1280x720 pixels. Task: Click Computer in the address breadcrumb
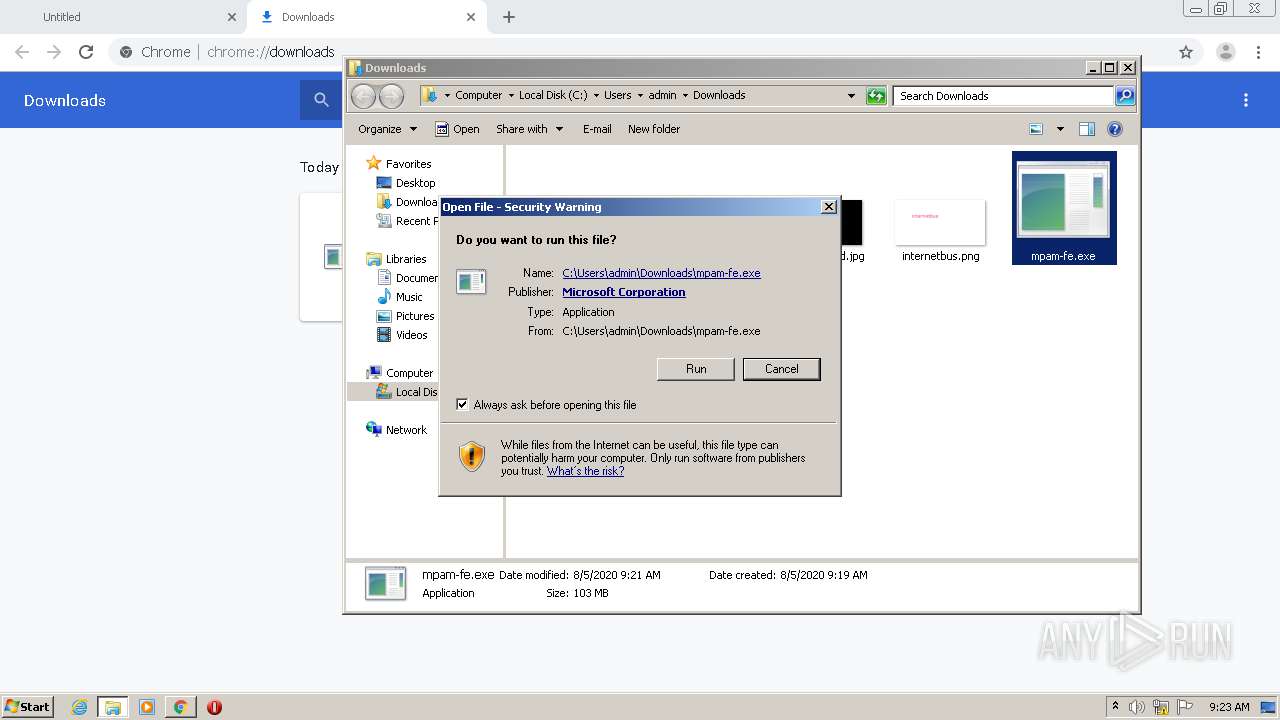(x=478, y=95)
